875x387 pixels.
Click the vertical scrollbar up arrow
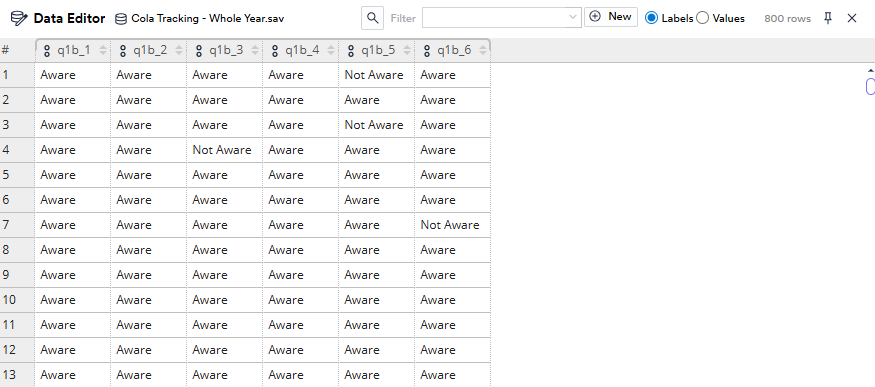871,71
